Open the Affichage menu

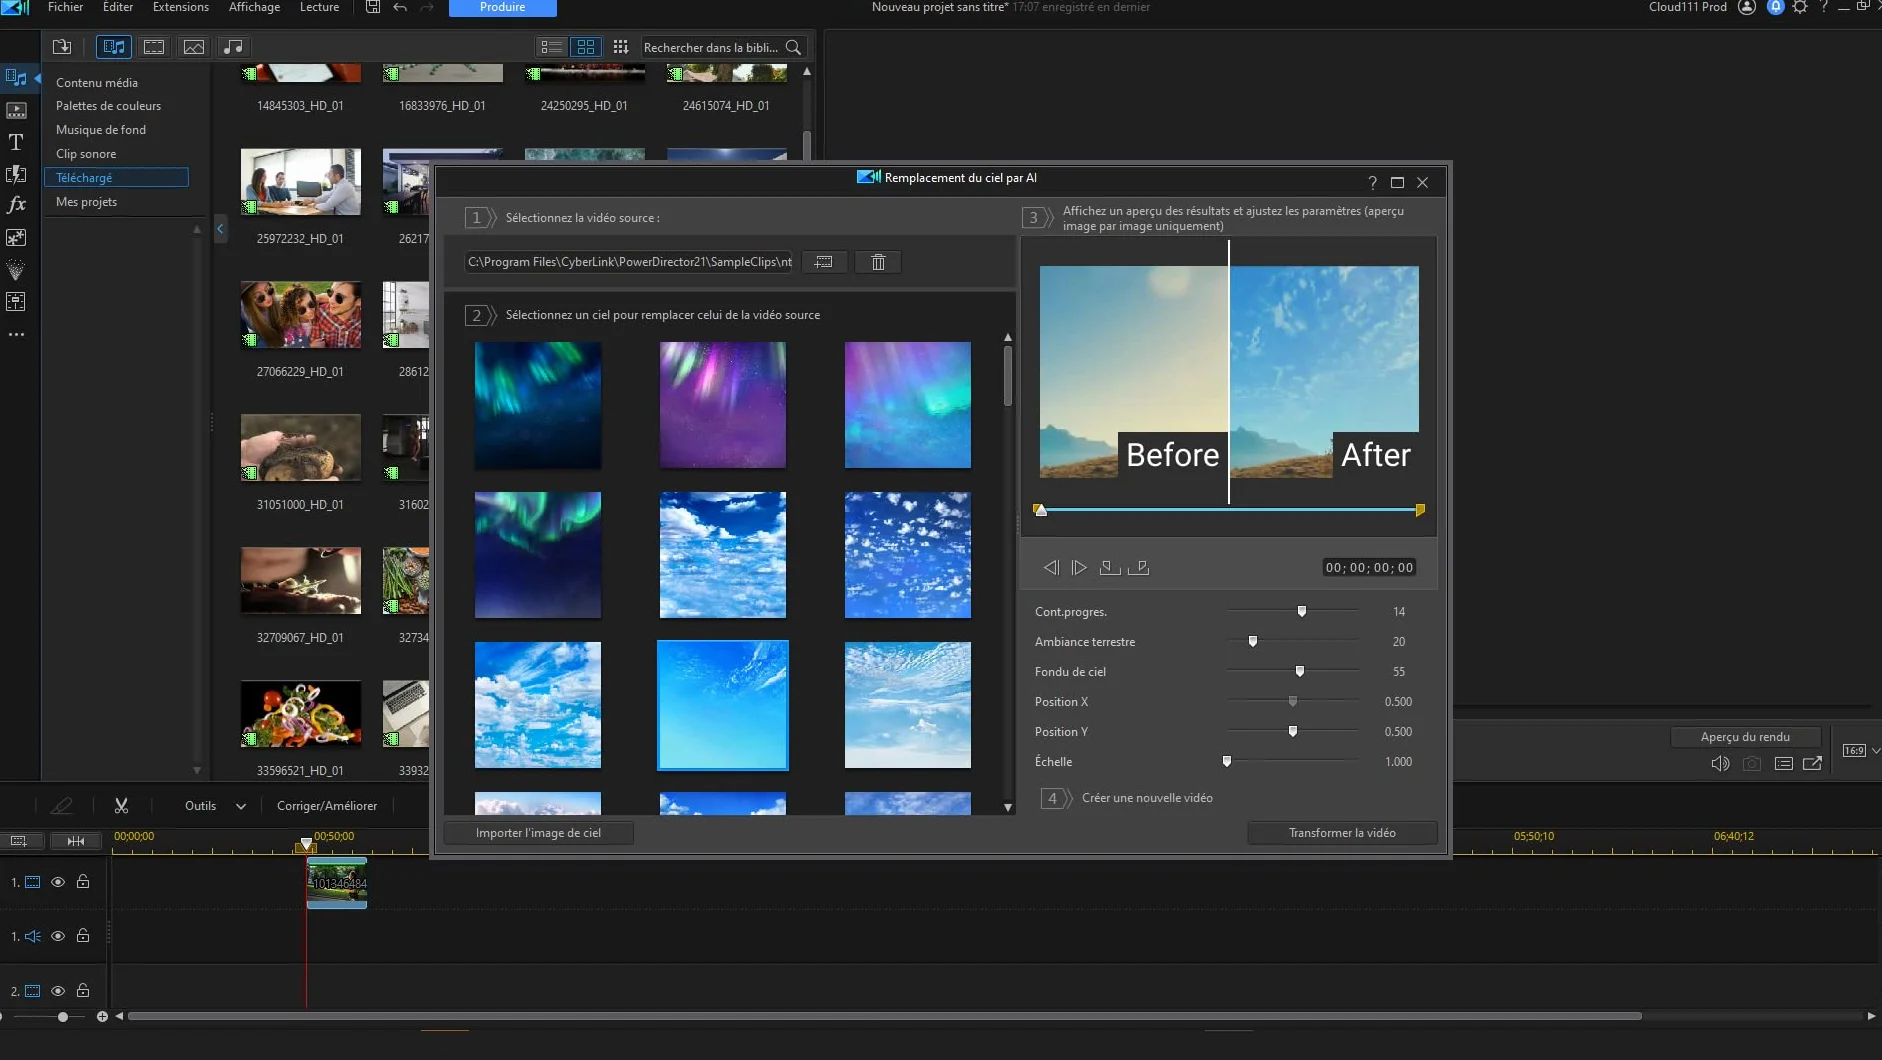tap(254, 7)
